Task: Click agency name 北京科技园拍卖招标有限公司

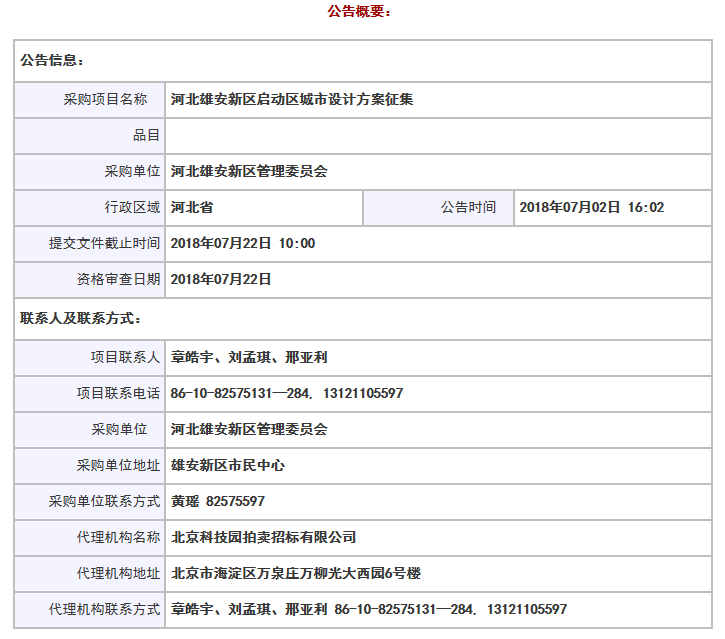Action: click(264, 537)
